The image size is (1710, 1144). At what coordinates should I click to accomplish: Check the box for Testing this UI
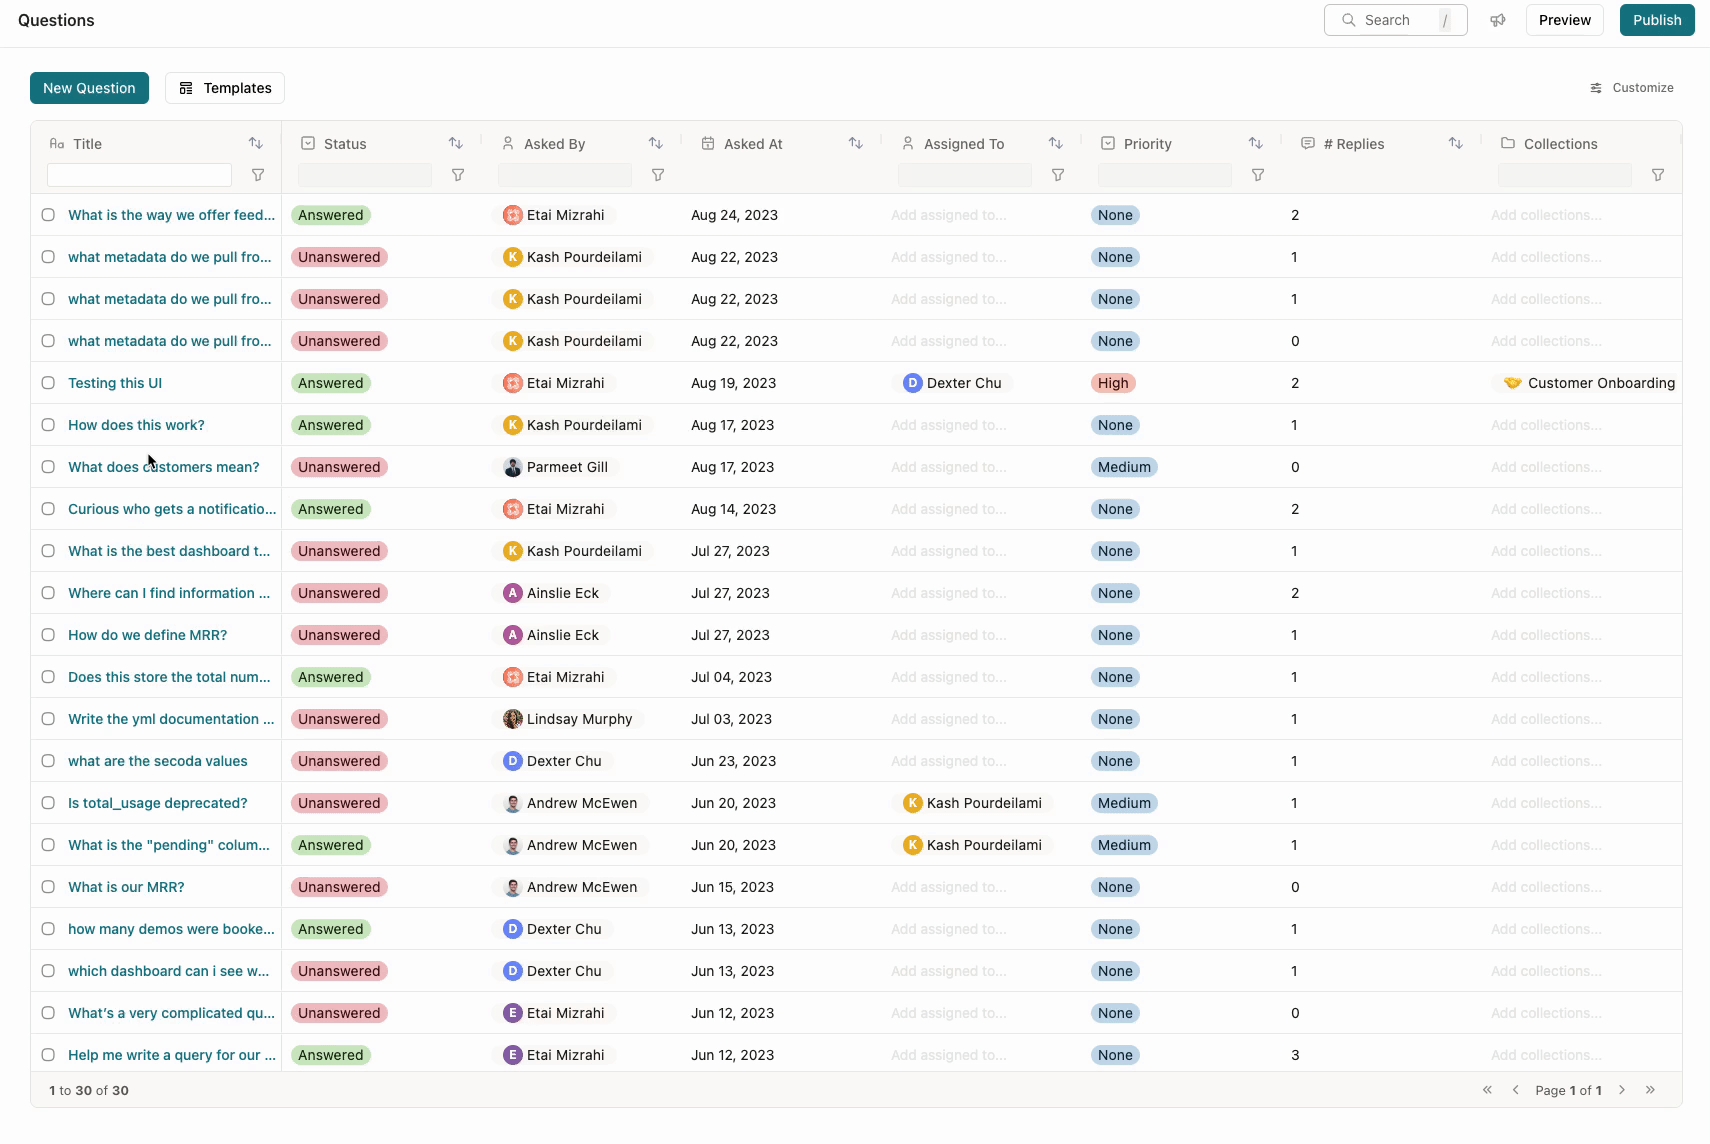[x=48, y=383]
